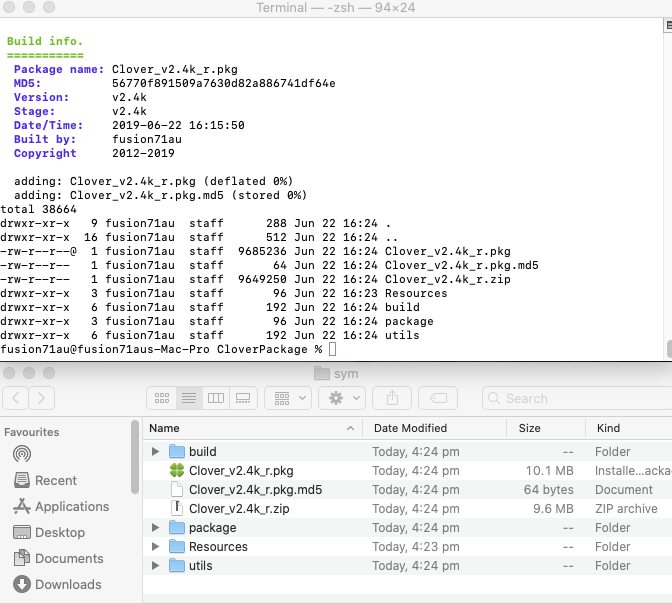
Task: Click Terminal split pane button
Action: point(668,26)
